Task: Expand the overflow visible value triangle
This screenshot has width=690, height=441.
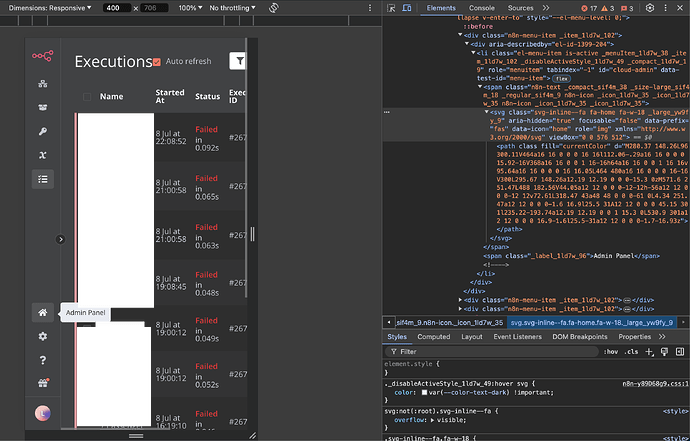Action: pos(432,420)
